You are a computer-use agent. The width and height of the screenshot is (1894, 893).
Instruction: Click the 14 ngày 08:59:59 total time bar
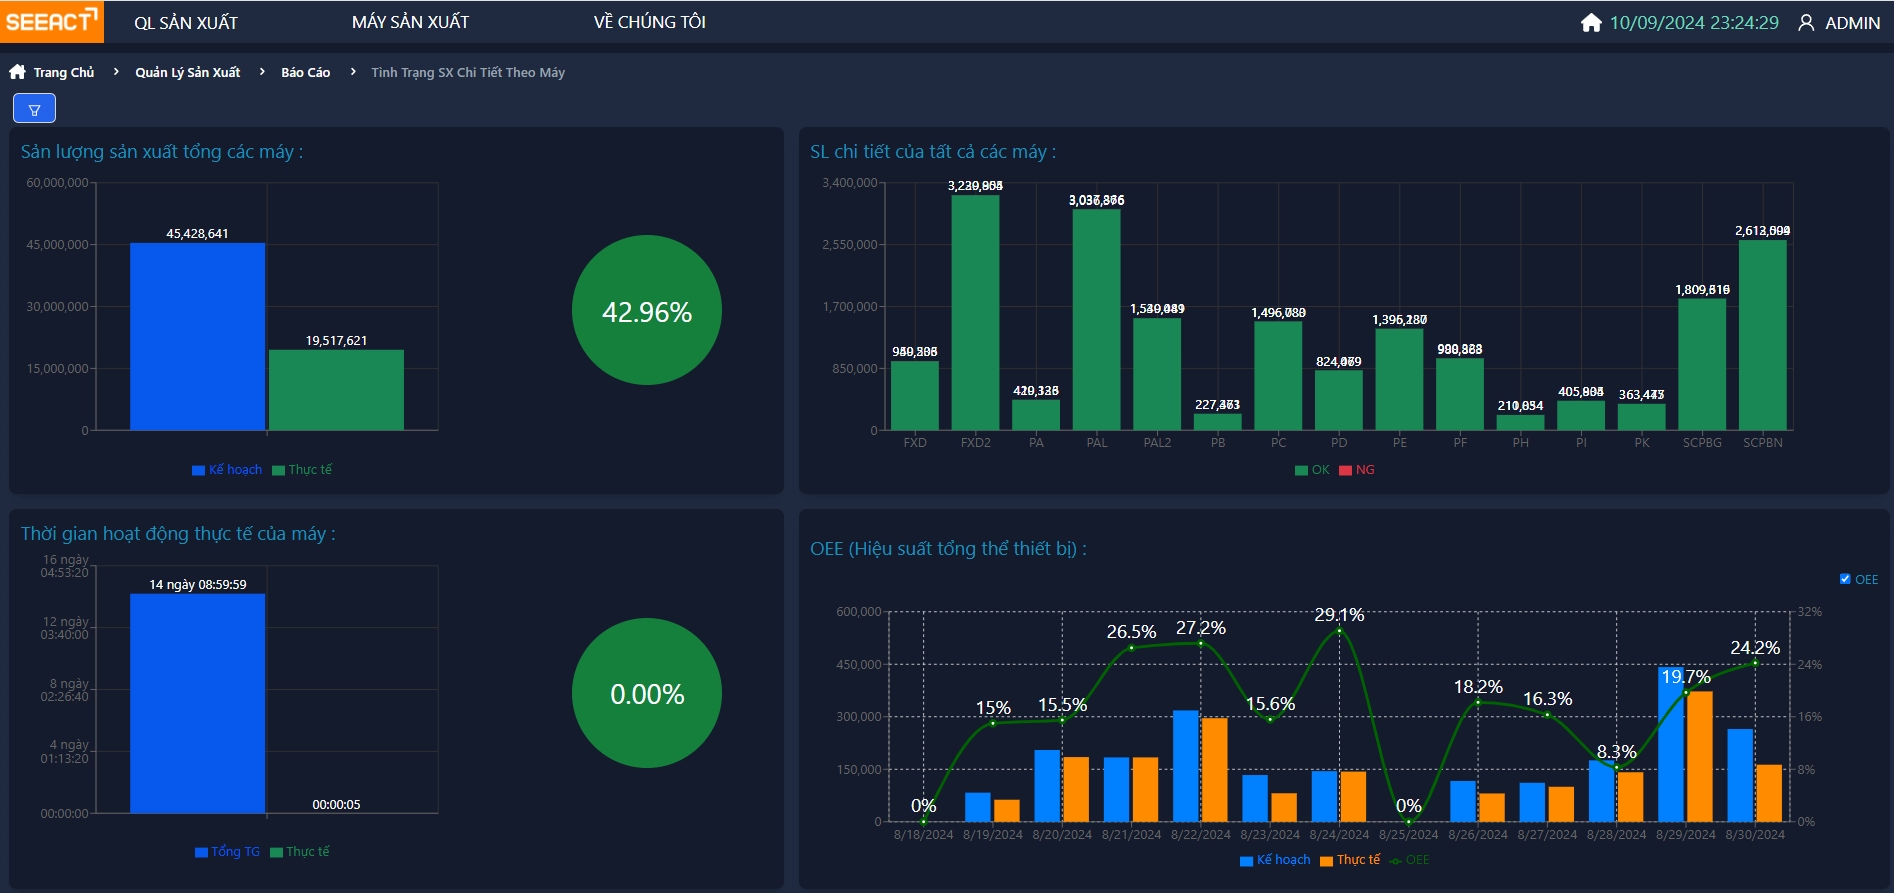point(197,704)
